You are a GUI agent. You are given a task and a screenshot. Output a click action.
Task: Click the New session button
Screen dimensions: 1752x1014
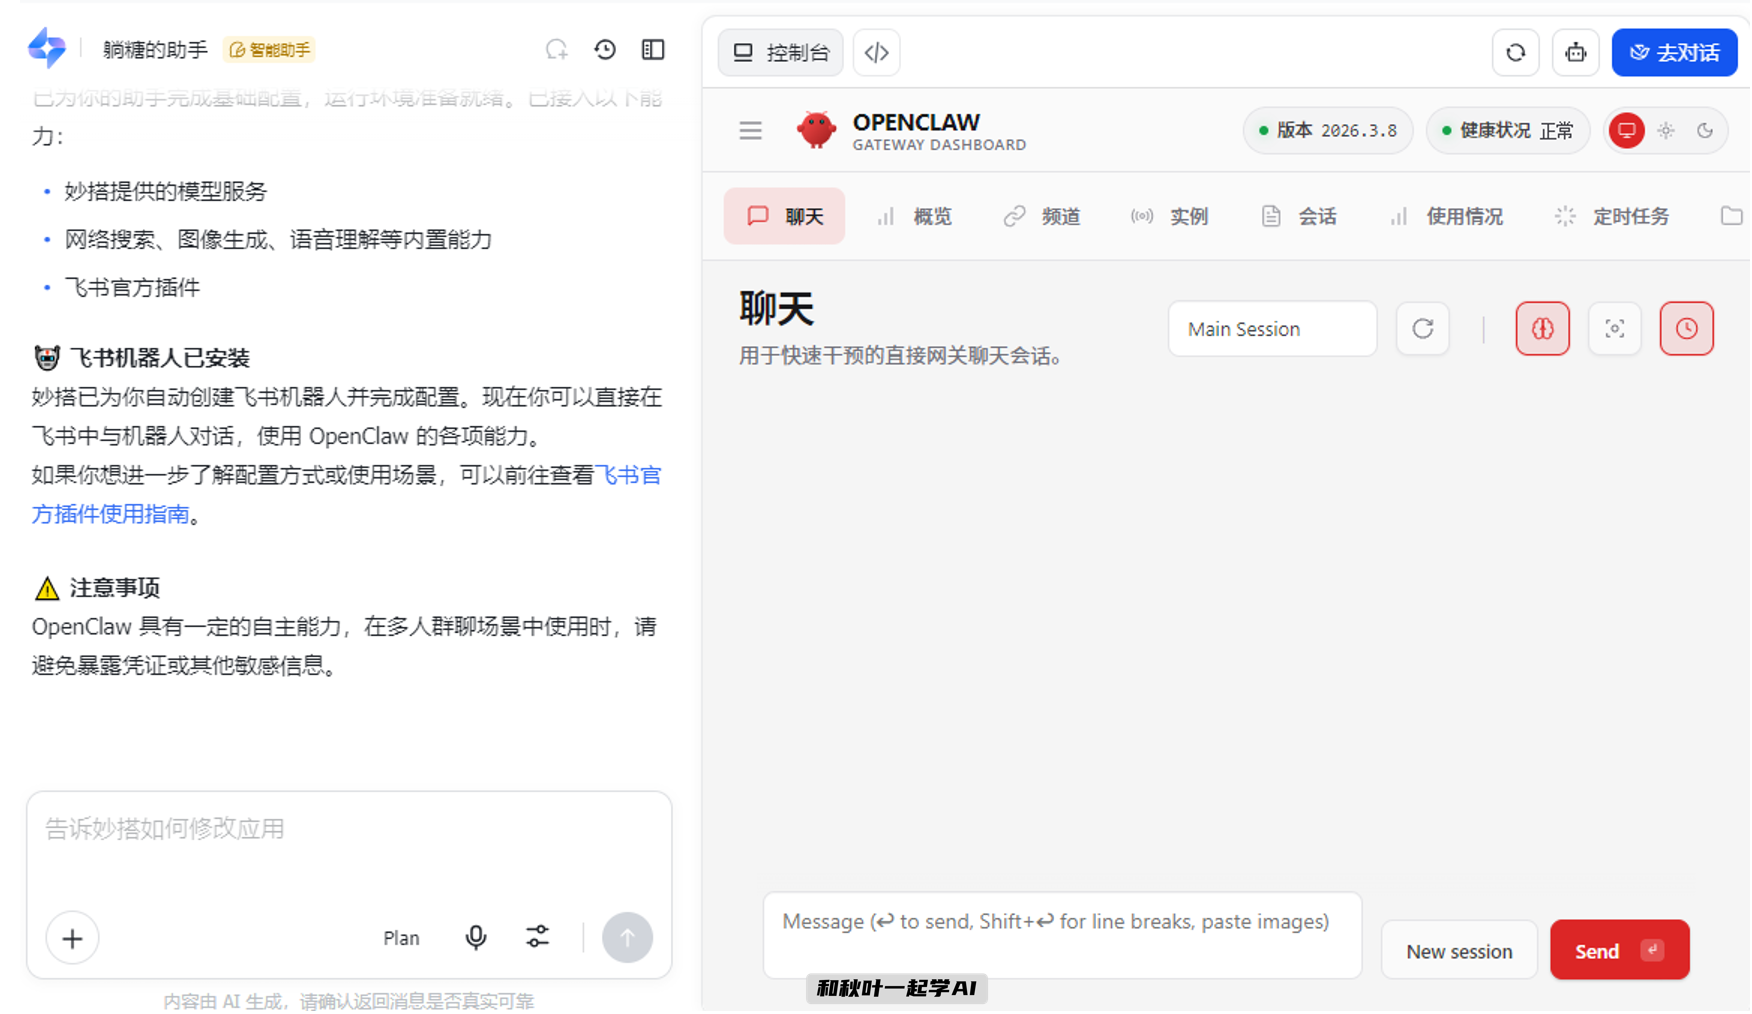1459,950
